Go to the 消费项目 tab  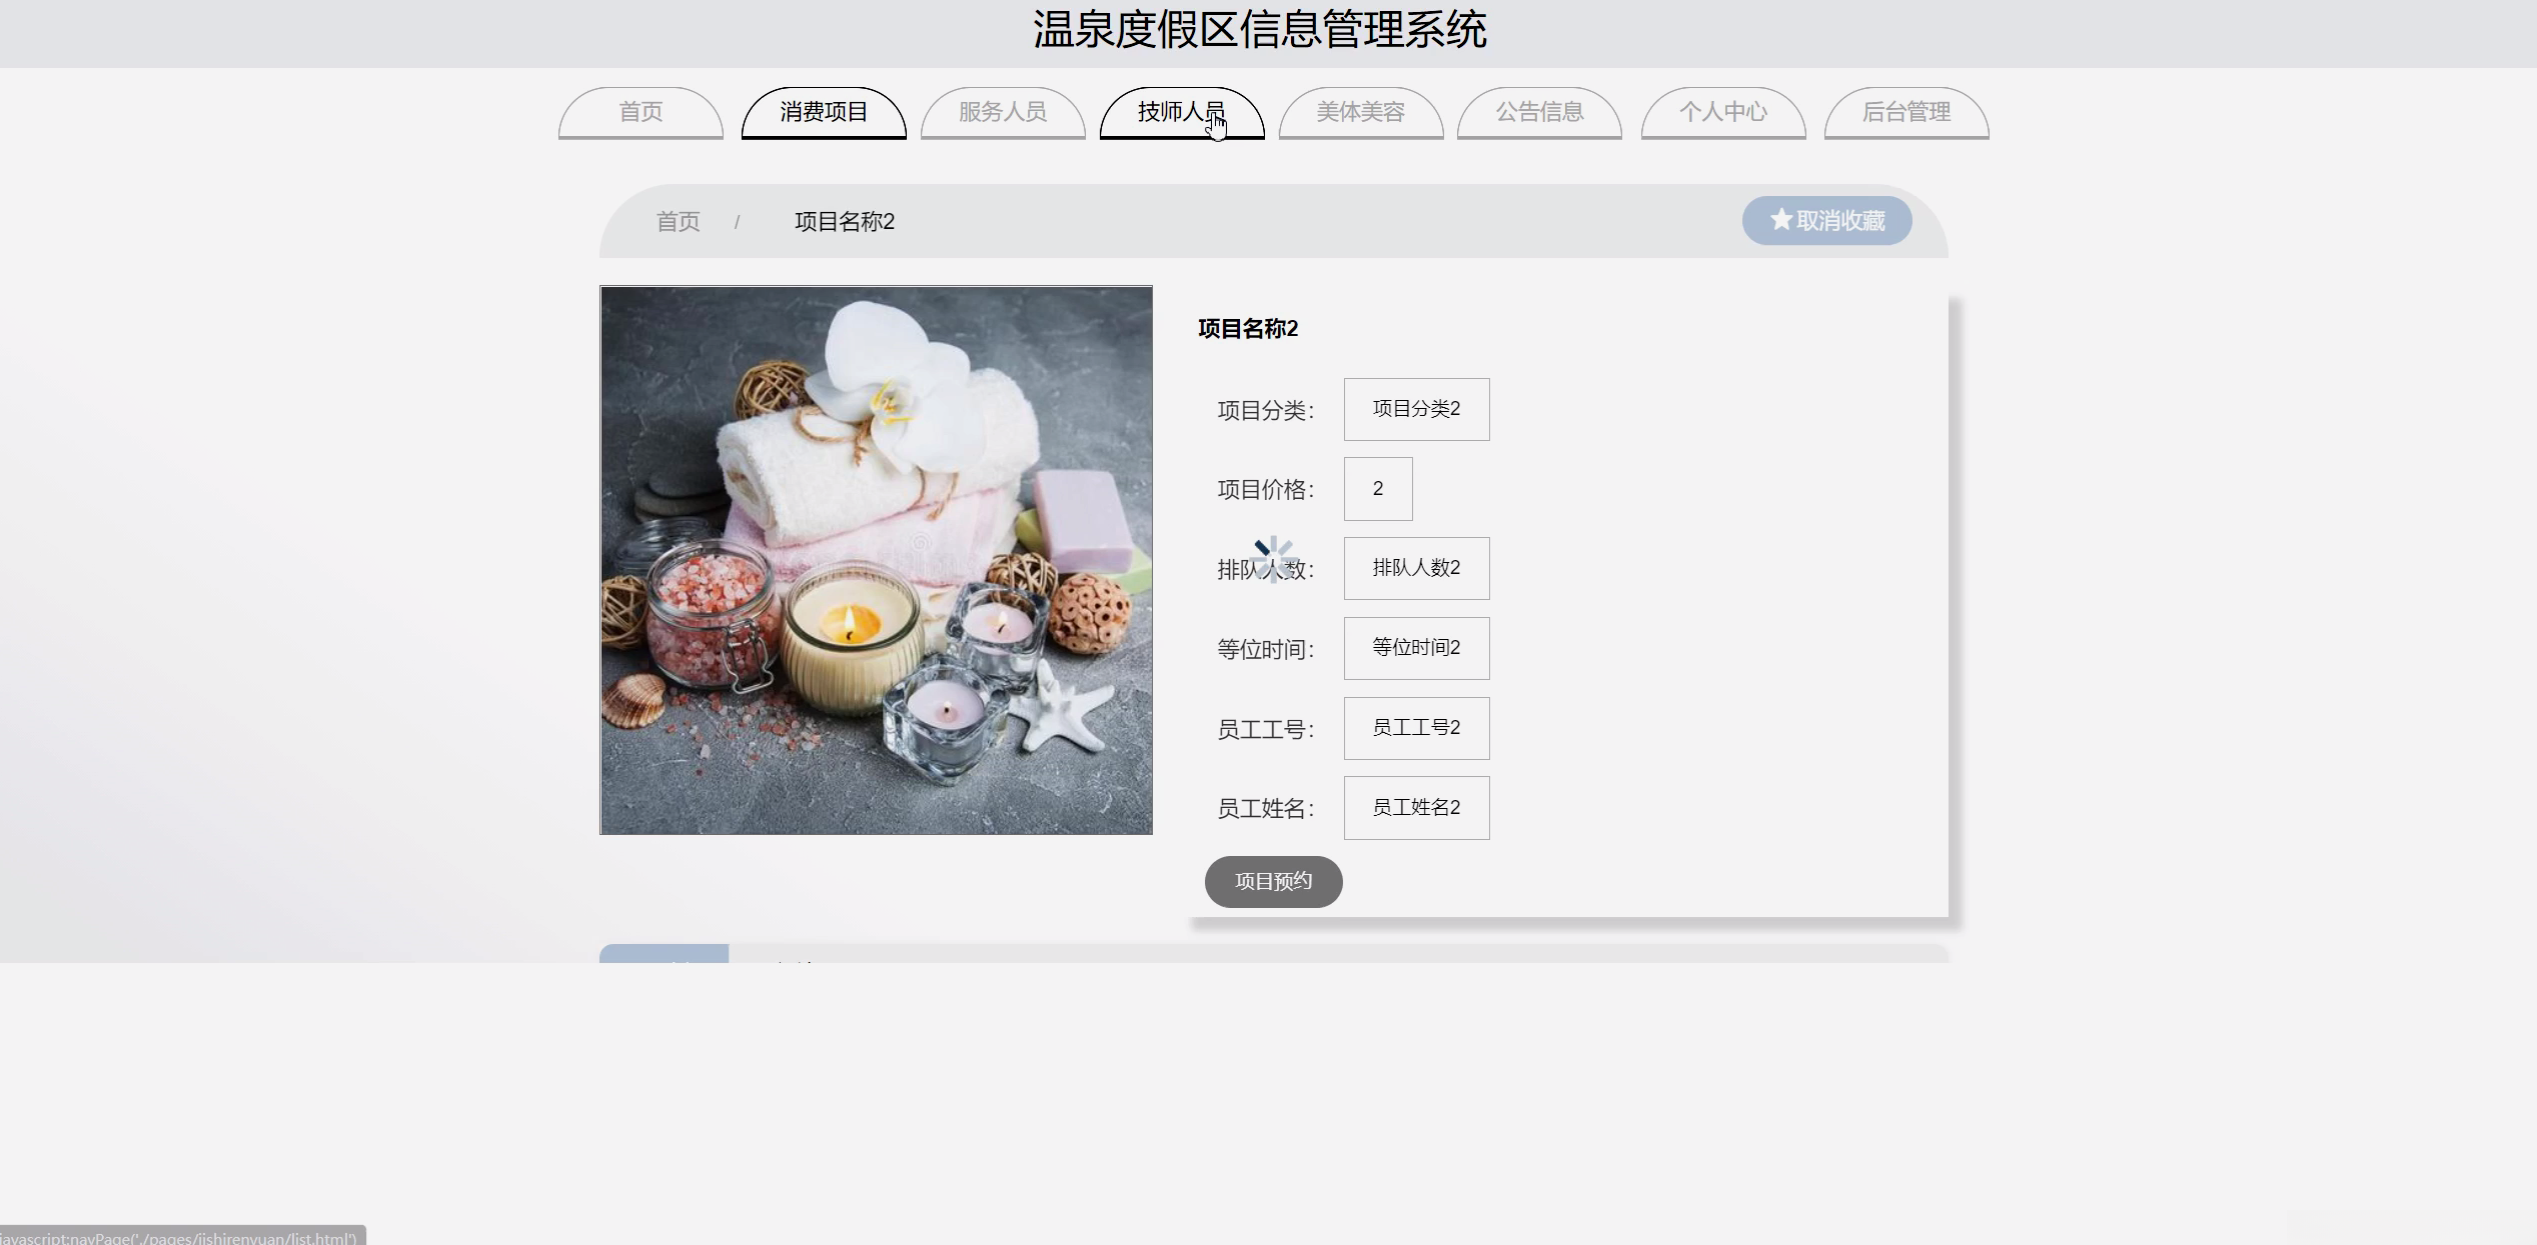[823, 112]
